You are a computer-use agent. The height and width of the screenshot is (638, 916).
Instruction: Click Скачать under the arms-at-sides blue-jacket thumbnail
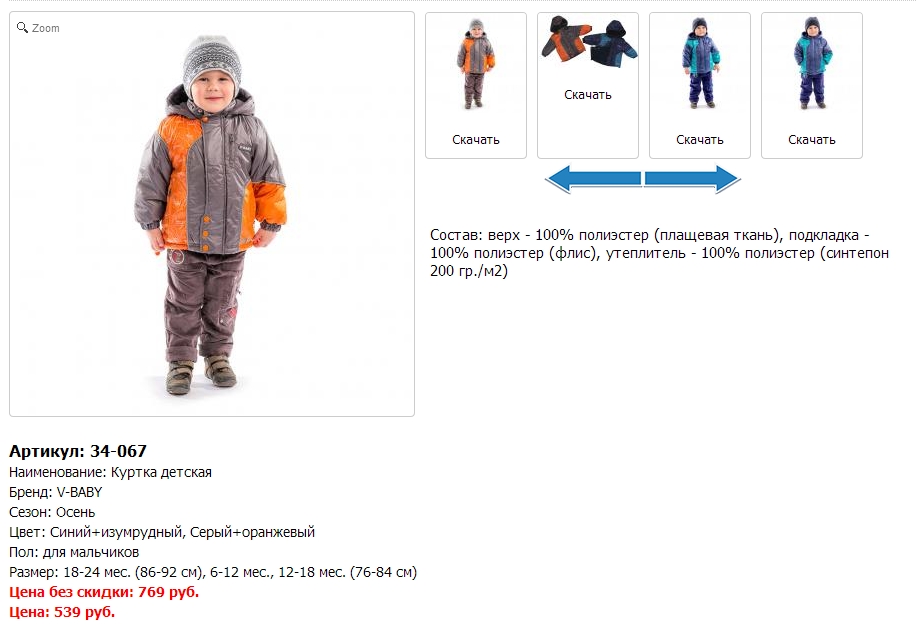(700, 140)
